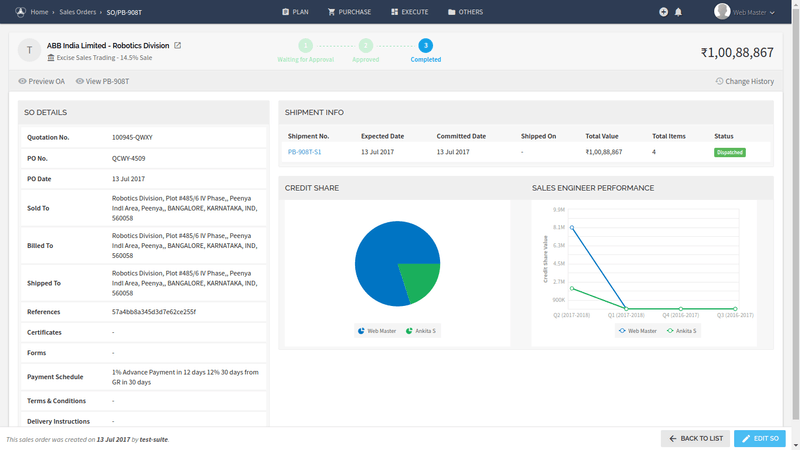Click the plus add icon in top bar
Screen dimensions: 800x450
click(x=663, y=12)
